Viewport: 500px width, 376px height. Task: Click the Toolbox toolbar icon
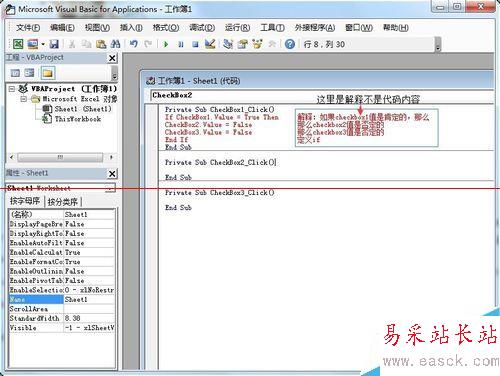pos(272,44)
